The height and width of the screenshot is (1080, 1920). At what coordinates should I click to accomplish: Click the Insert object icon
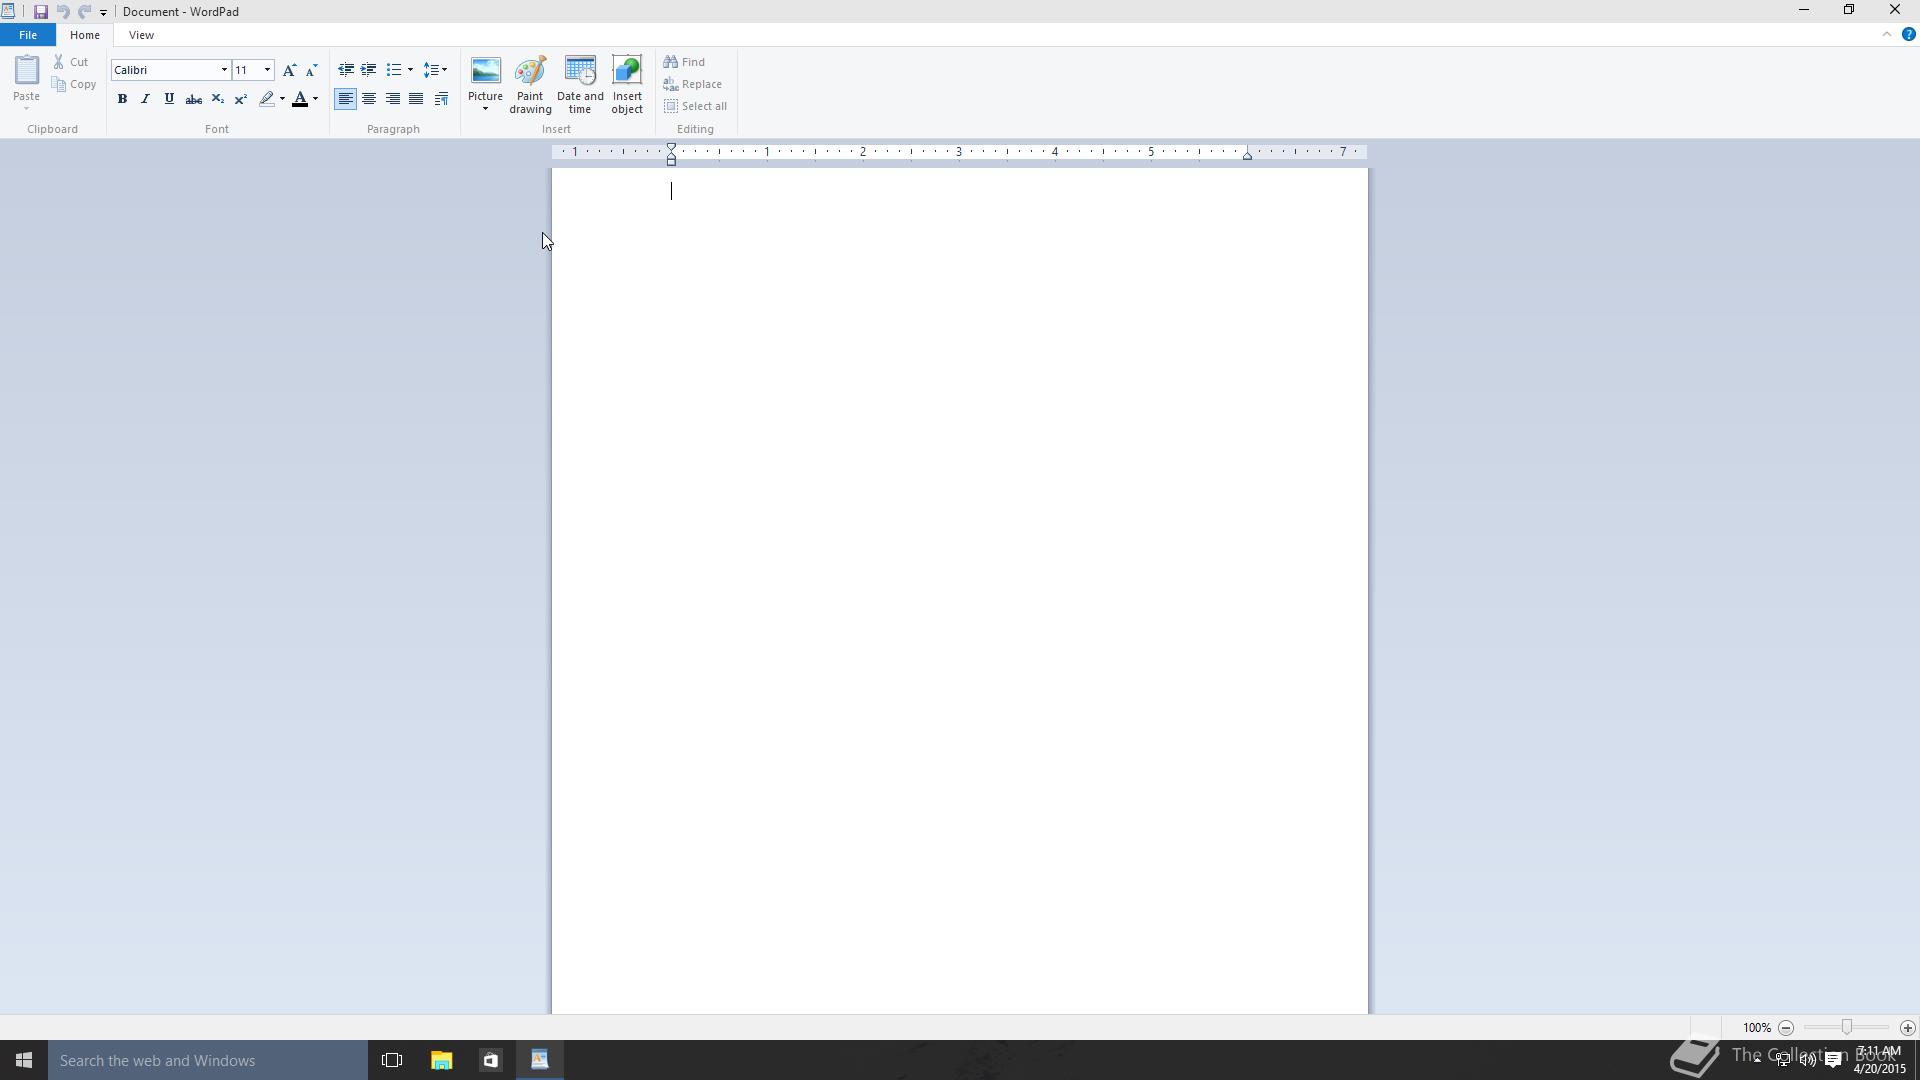click(x=627, y=85)
